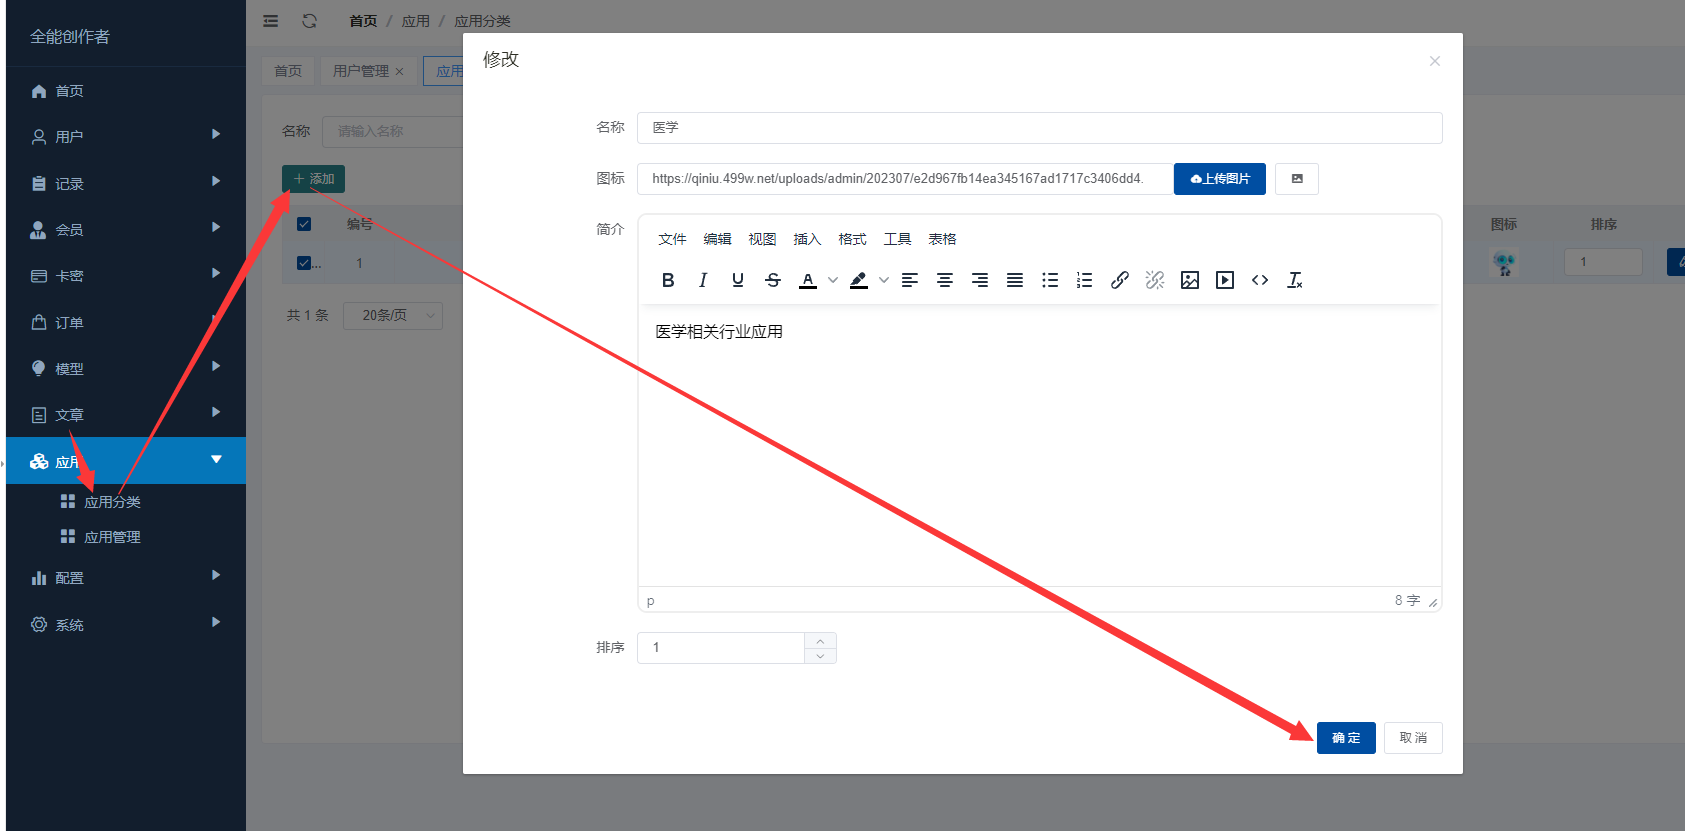Click the text color A swatch
Image resolution: width=1685 pixels, height=831 pixels.
coord(808,280)
